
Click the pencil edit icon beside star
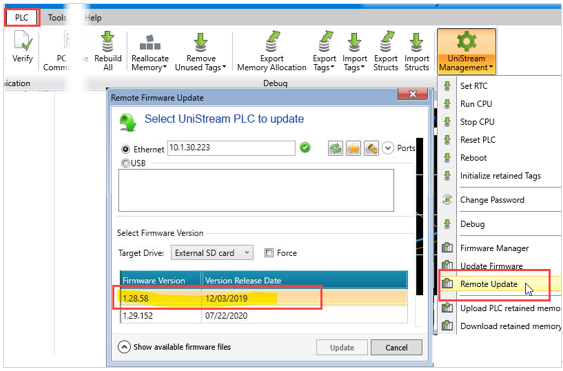tap(371, 148)
